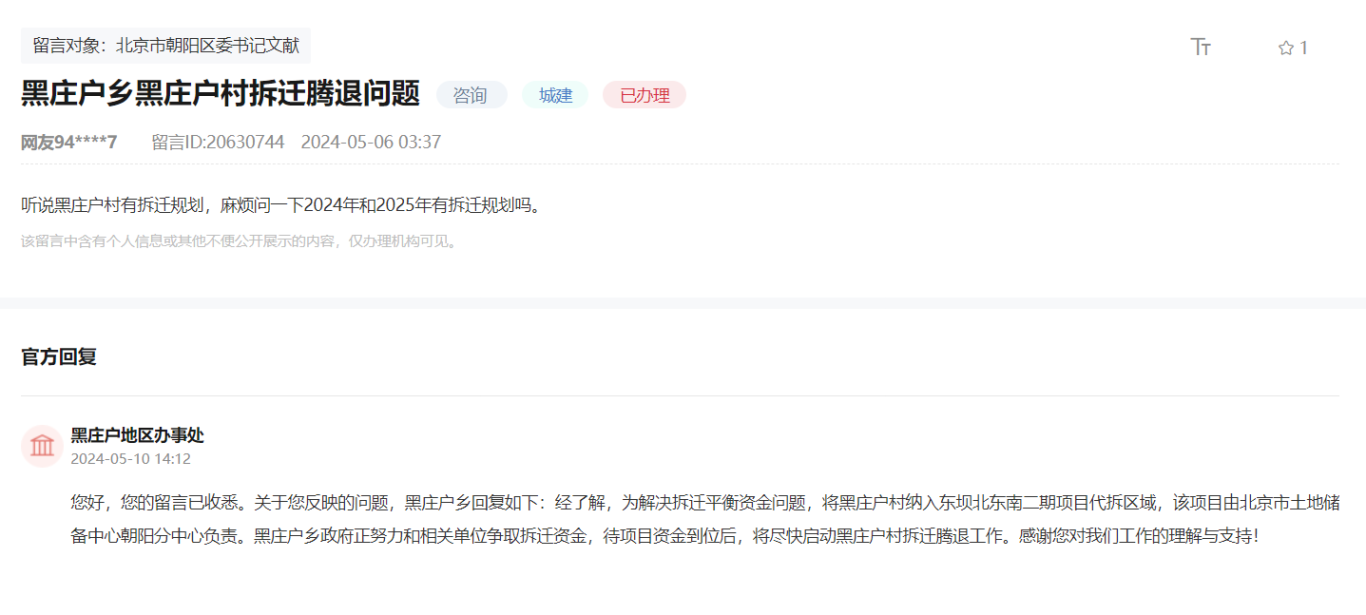
Task: Click the red institution avatar icon
Action: pyautogui.click(x=42, y=446)
